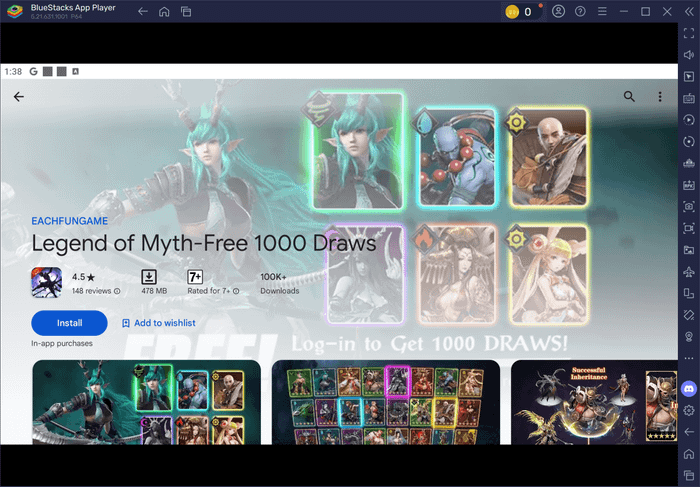Collapse the BlueStacks side toolbar

coord(689,12)
